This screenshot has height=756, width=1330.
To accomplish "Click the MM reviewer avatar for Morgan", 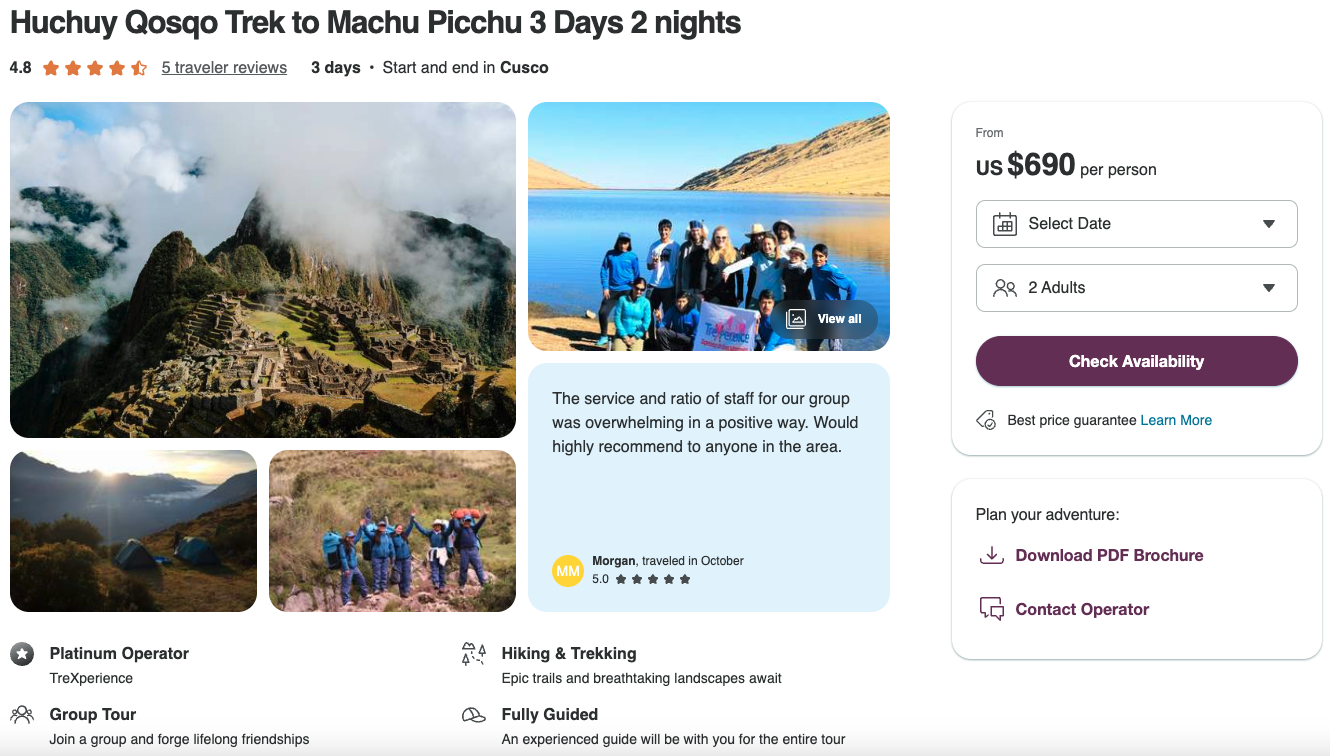I will point(568,570).
